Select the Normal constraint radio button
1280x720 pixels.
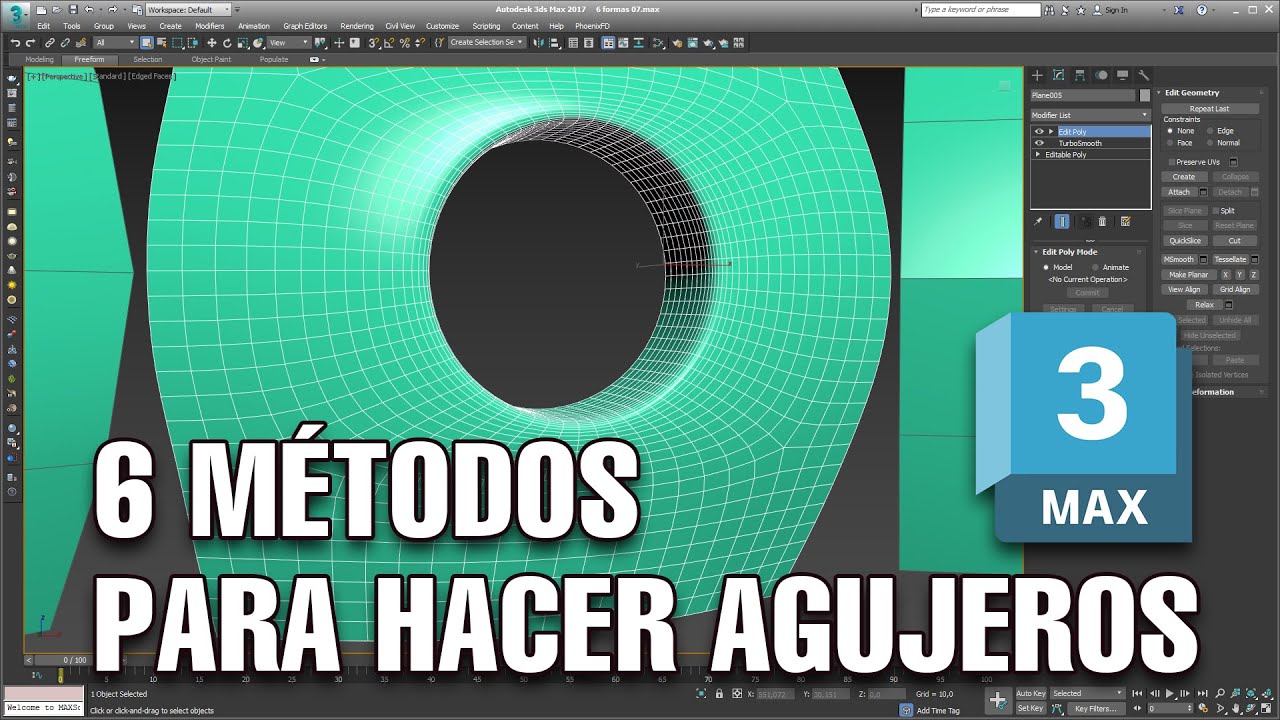click(x=1210, y=143)
